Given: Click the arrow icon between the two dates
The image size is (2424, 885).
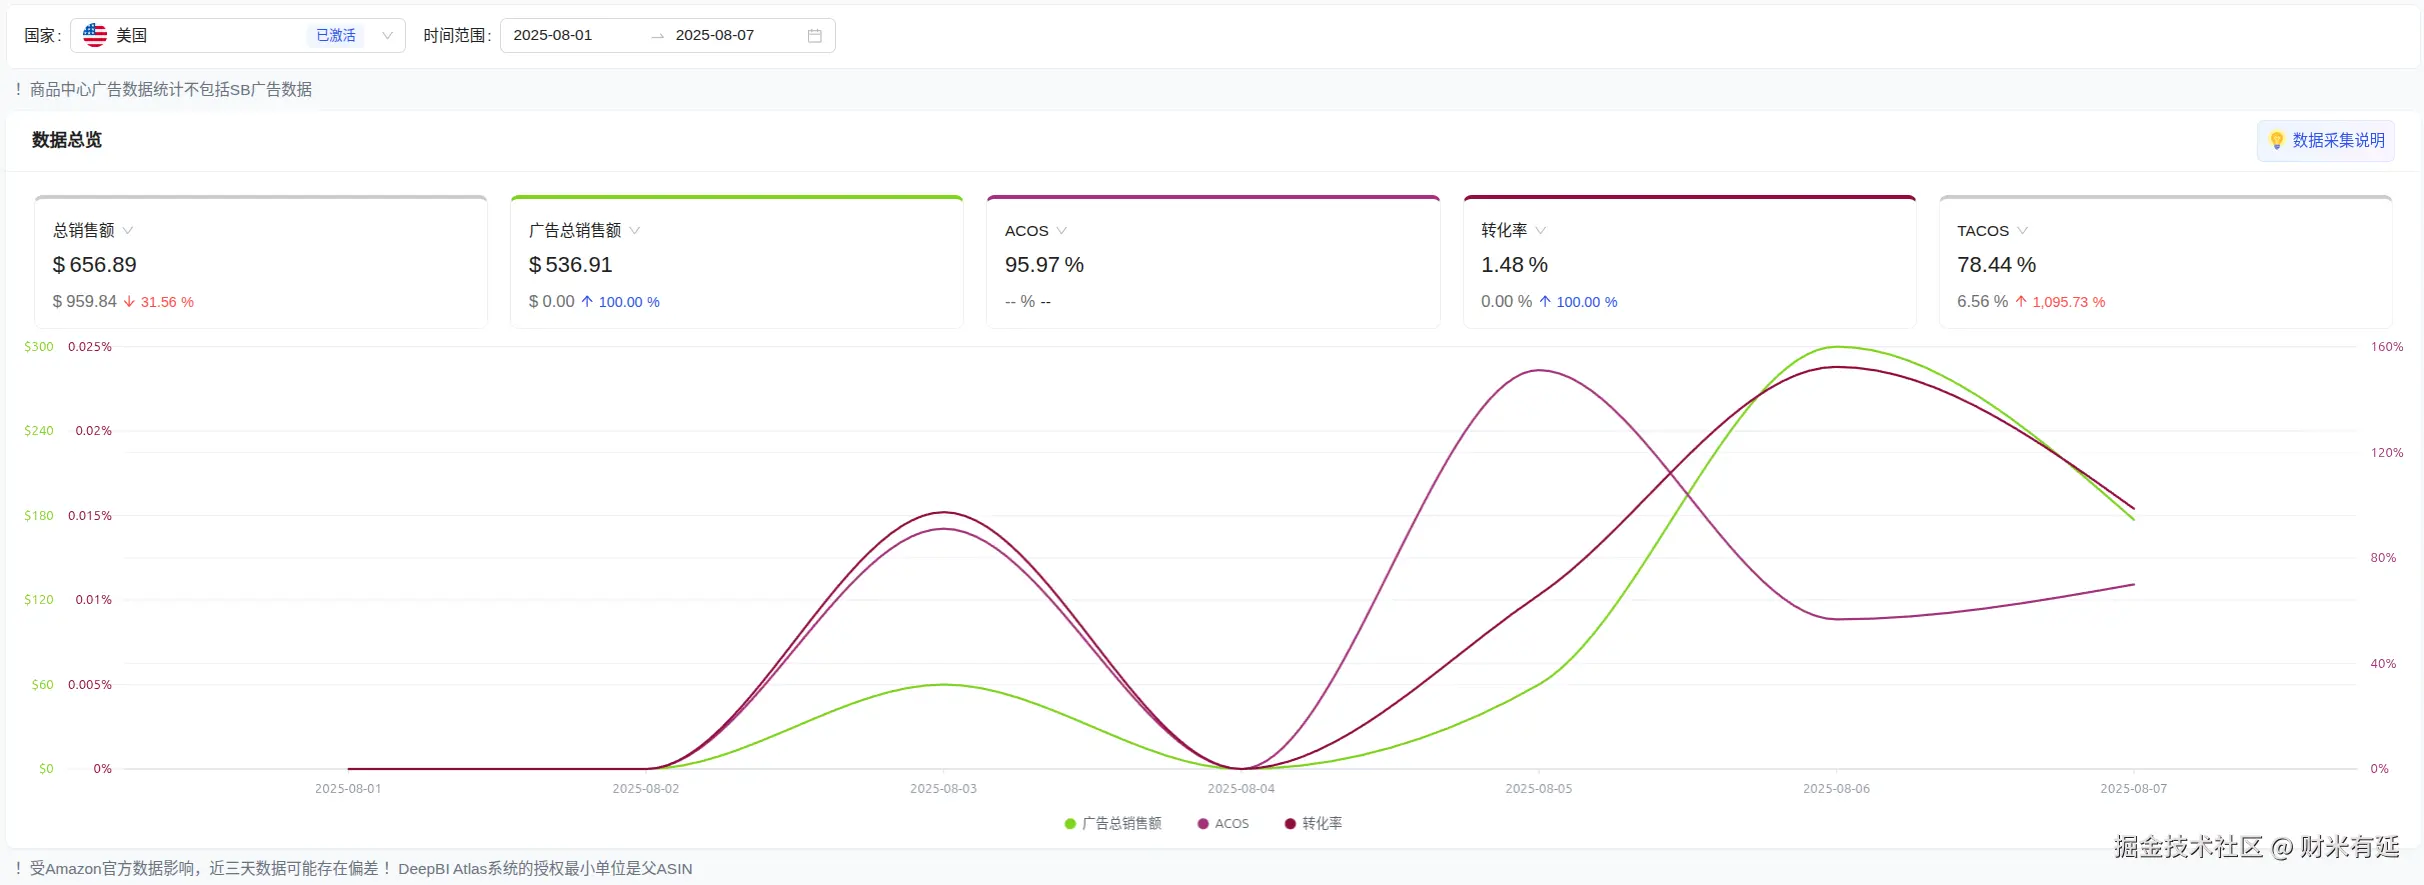Looking at the screenshot, I should click(x=658, y=36).
